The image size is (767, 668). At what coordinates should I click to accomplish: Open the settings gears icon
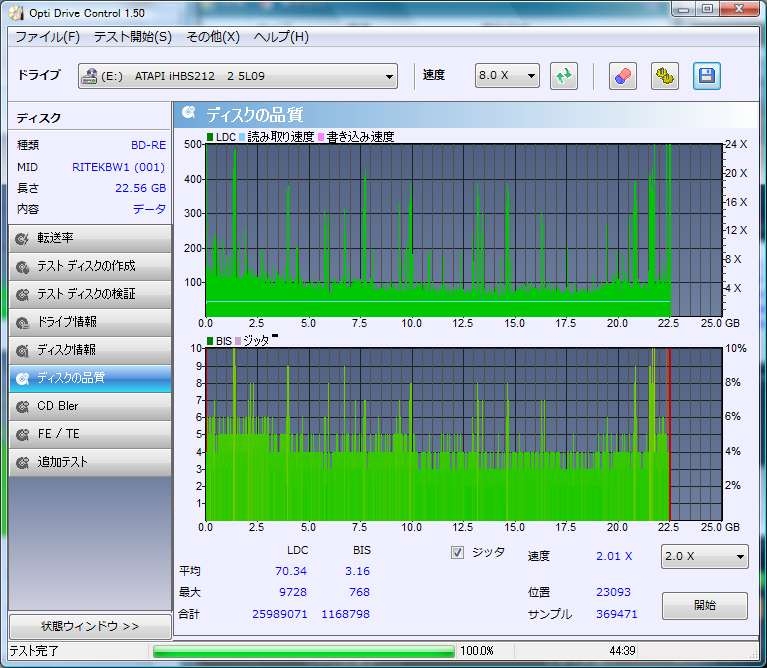(664, 76)
